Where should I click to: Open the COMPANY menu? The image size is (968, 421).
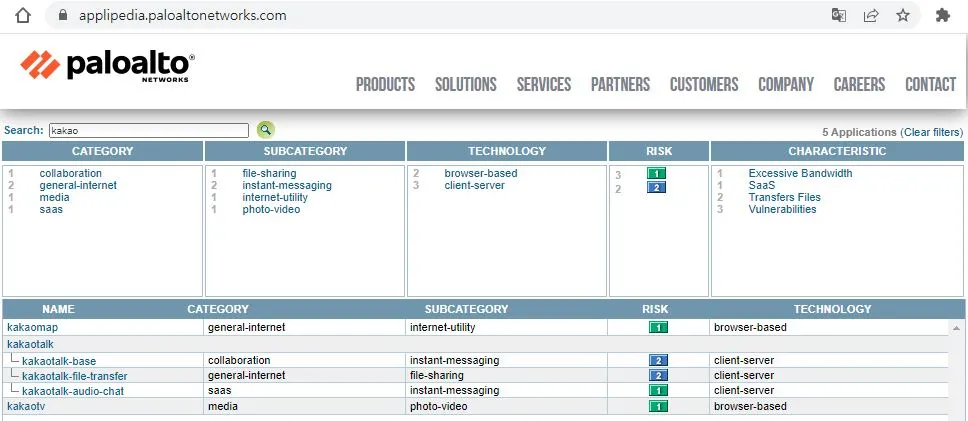(786, 84)
